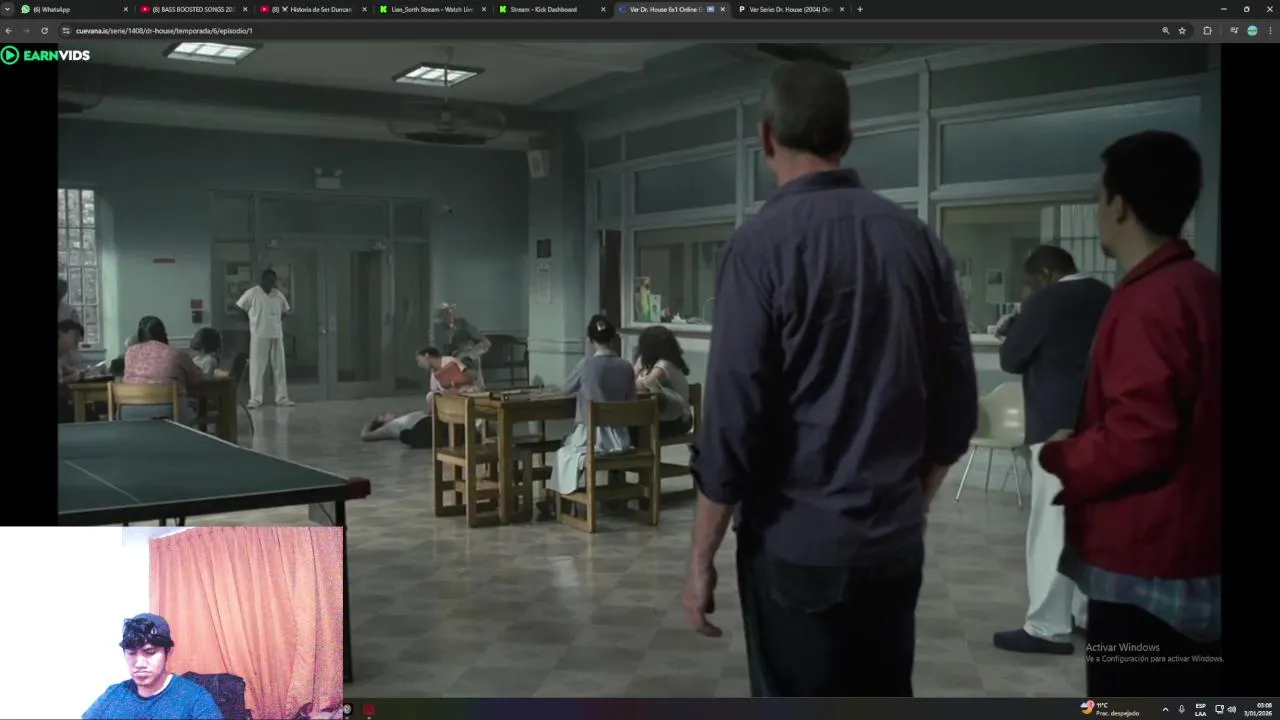Open the zoom magnifier icon in address bar
The width and height of the screenshot is (1280, 720).
click(x=1166, y=31)
